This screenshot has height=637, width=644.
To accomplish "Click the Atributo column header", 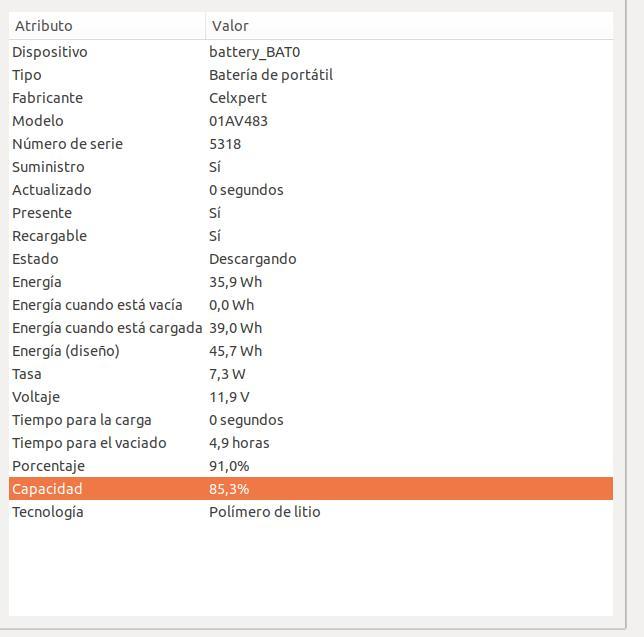I will click(x=107, y=25).
